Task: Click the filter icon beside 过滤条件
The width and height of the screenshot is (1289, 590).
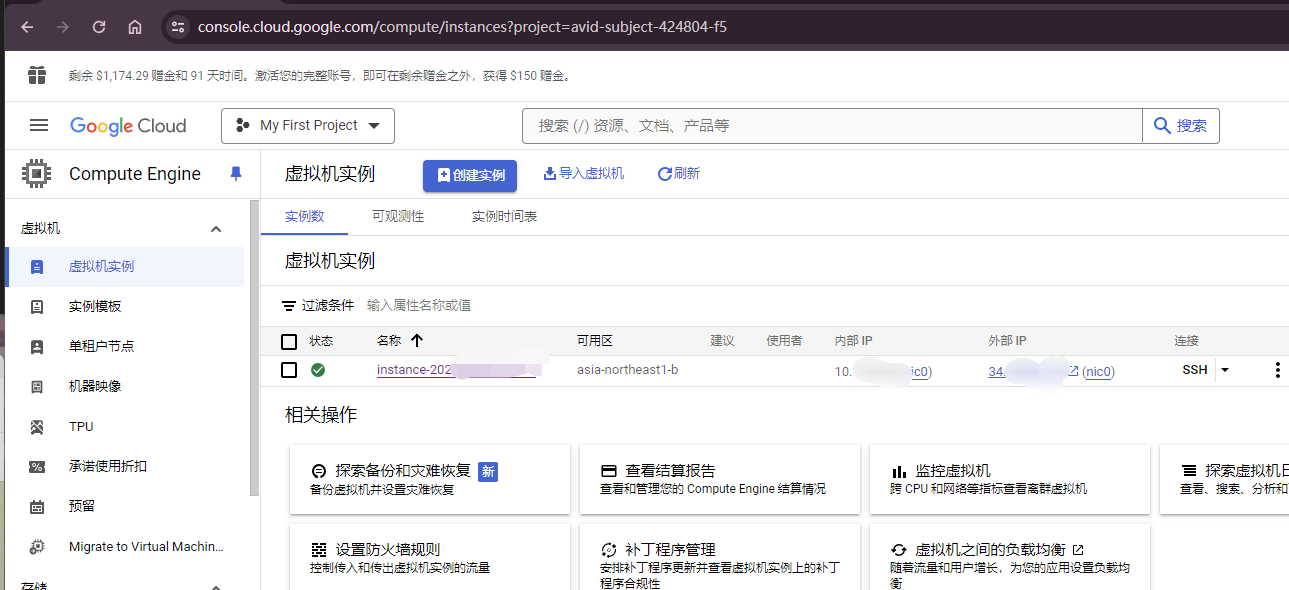Action: point(289,306)
